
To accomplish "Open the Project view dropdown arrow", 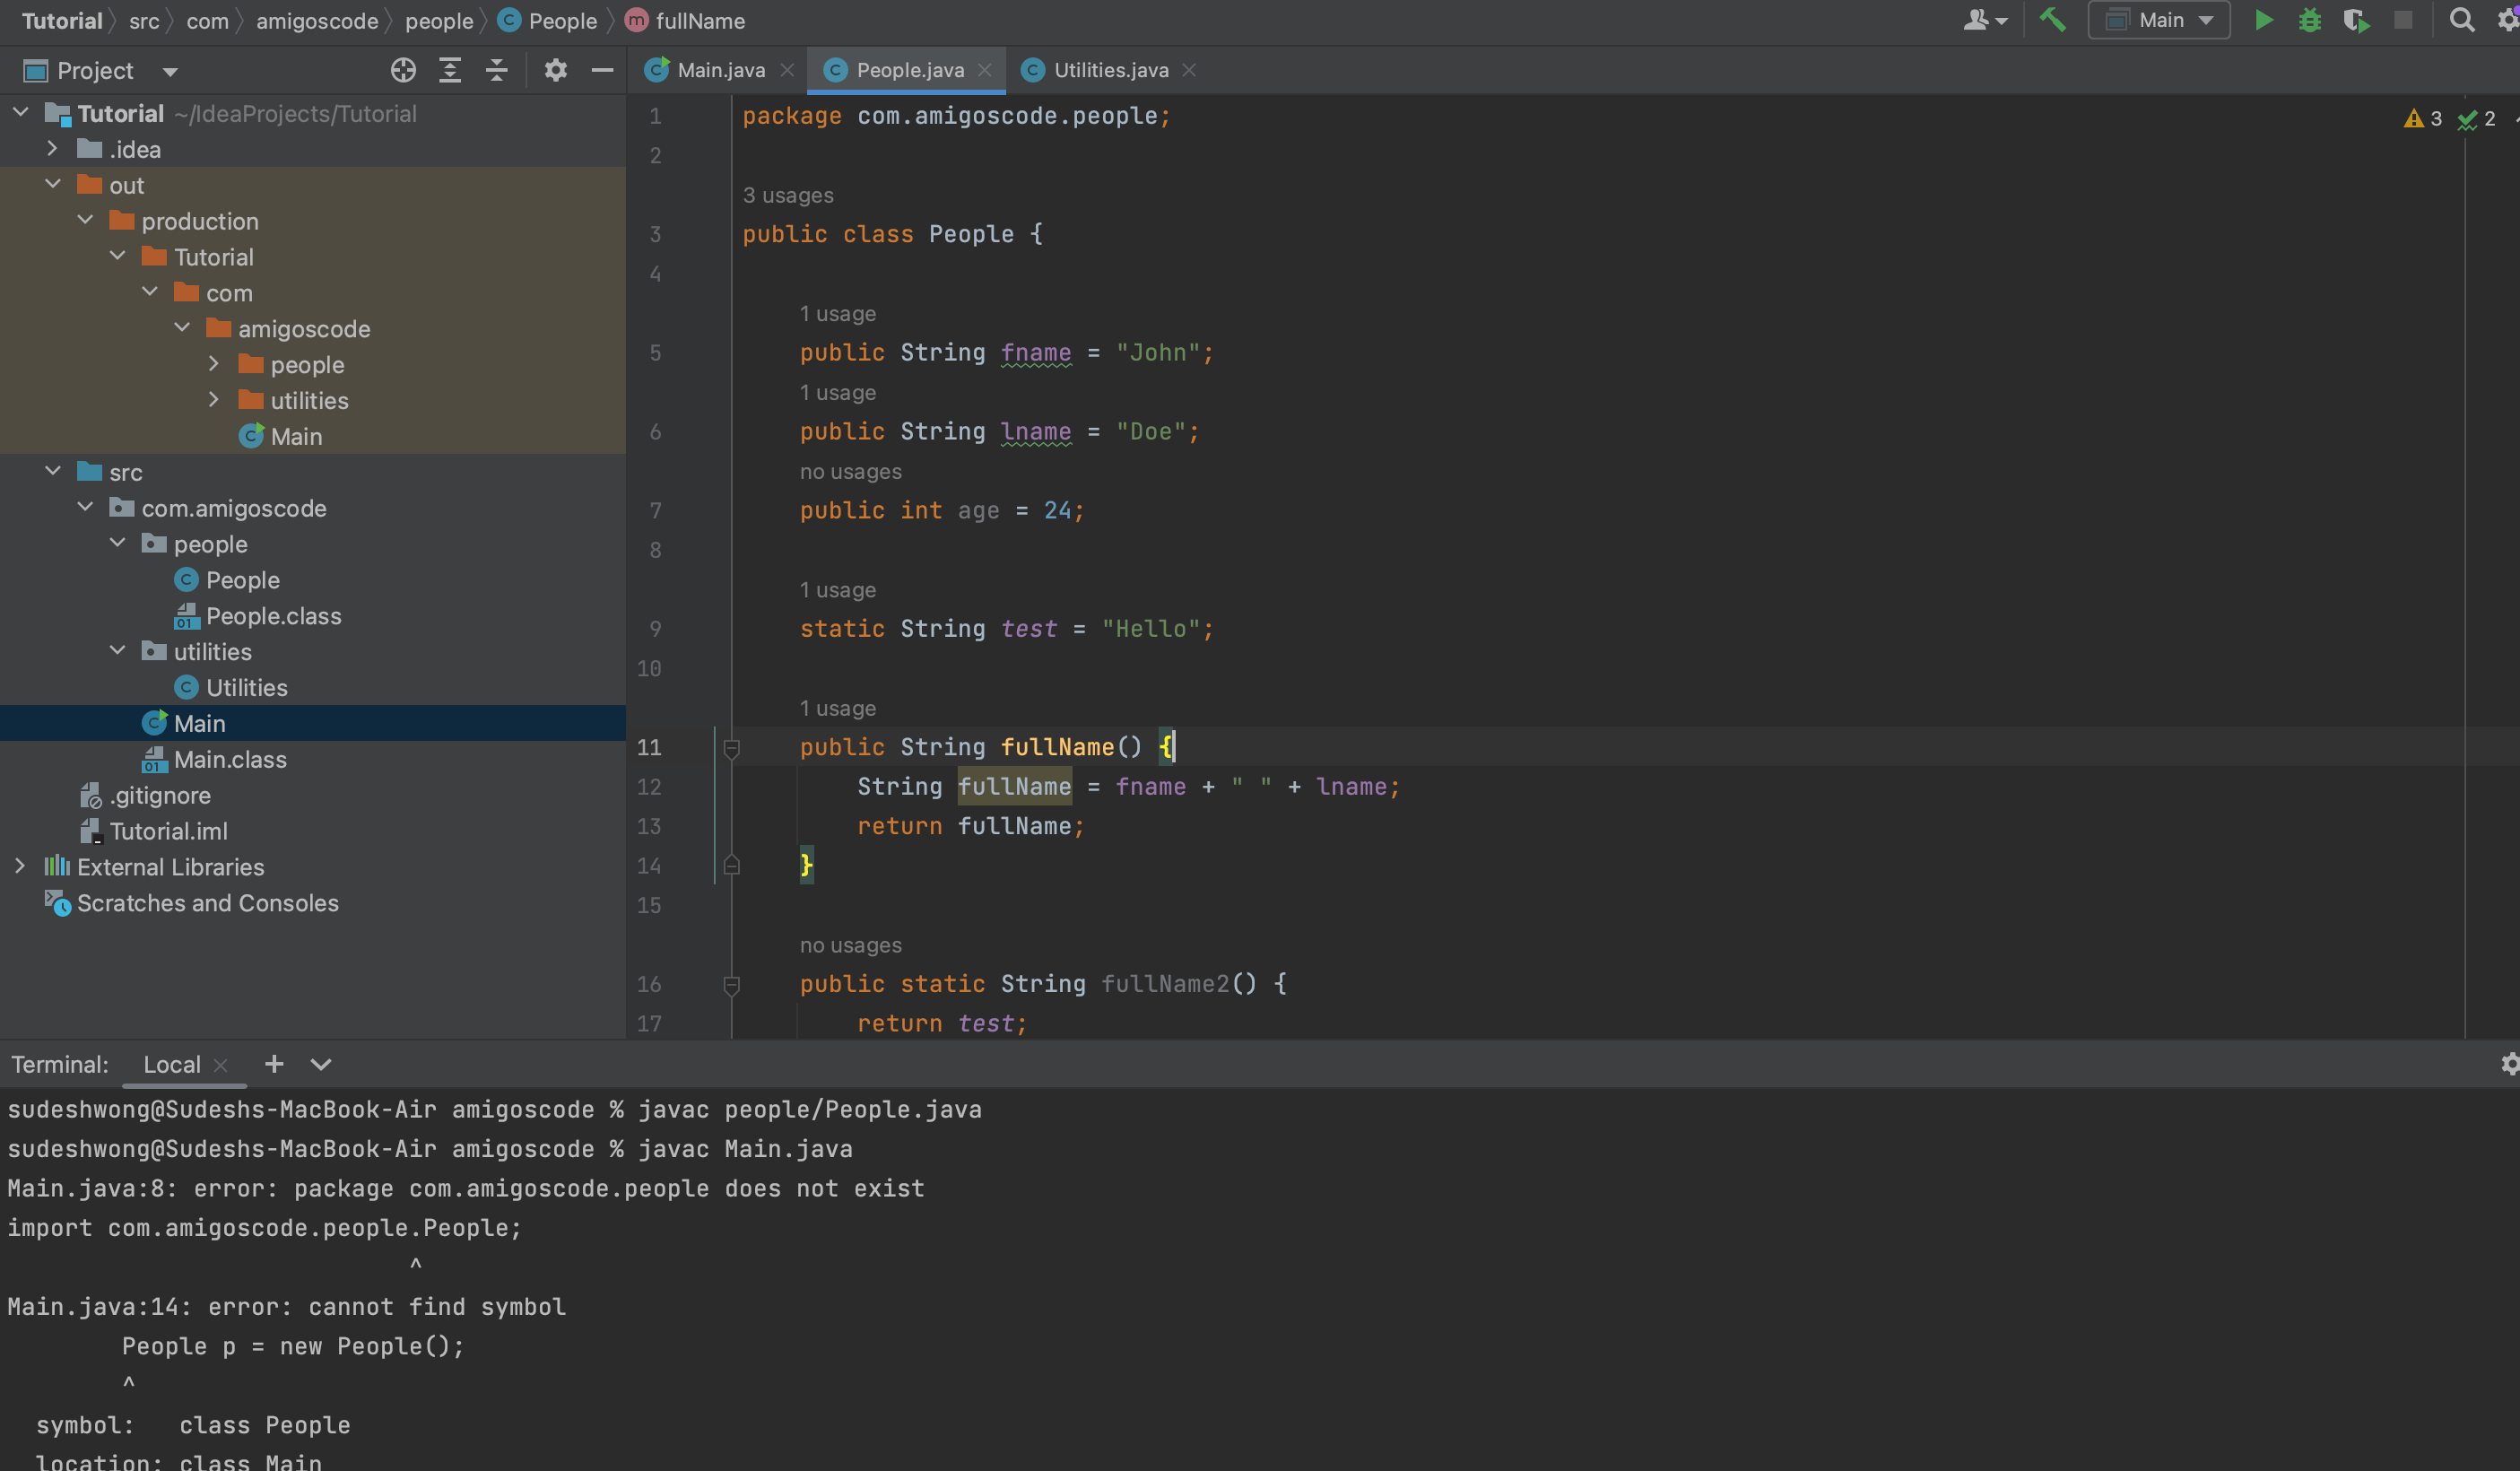I will click(170, 71).
